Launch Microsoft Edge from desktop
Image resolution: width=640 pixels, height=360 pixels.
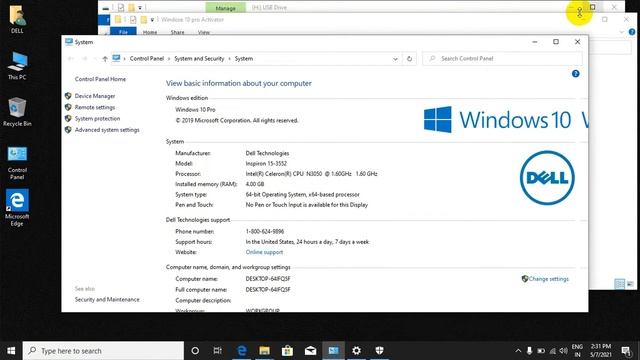pos(17,207)
